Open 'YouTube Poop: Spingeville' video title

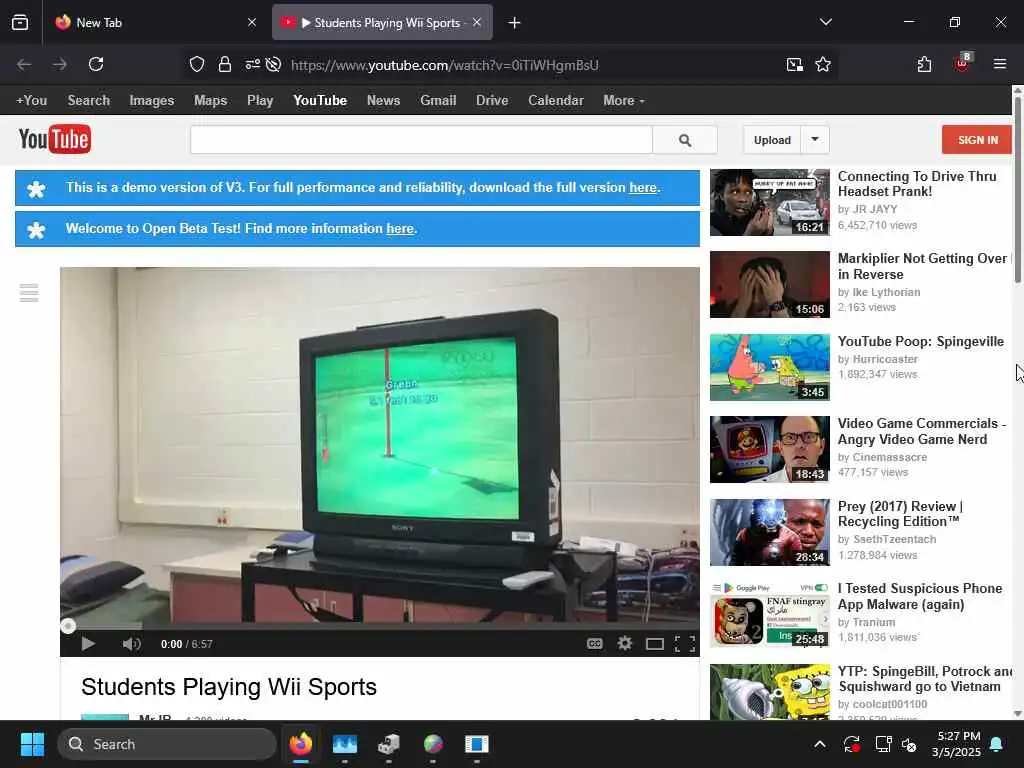pos(921,342)
